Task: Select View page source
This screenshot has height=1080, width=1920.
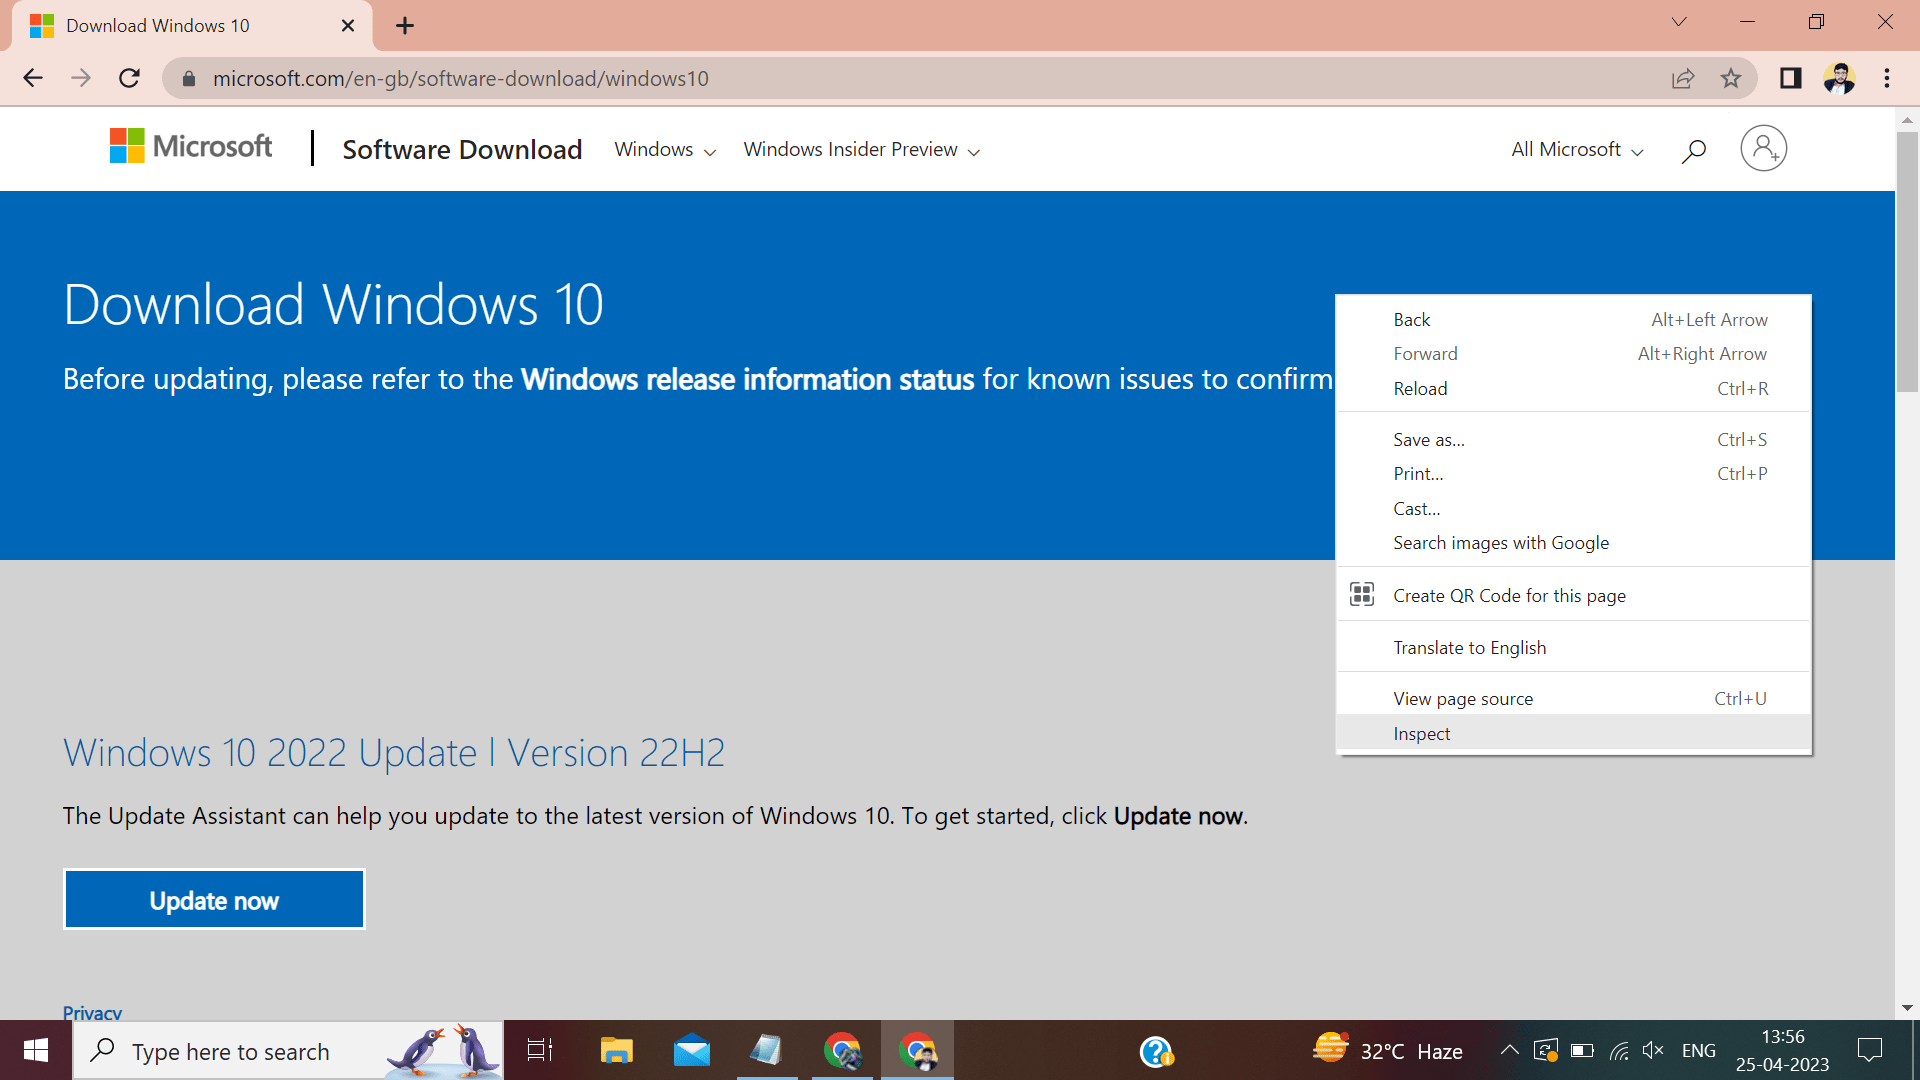Action: (x=1573, y=699)
